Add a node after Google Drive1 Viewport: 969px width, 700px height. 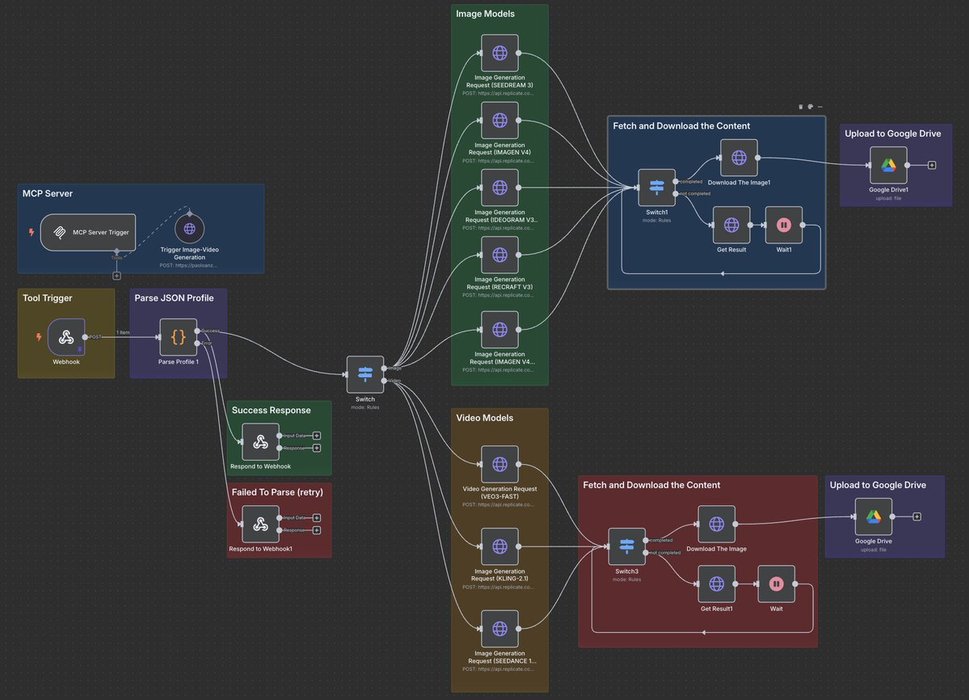click(932, 165)
